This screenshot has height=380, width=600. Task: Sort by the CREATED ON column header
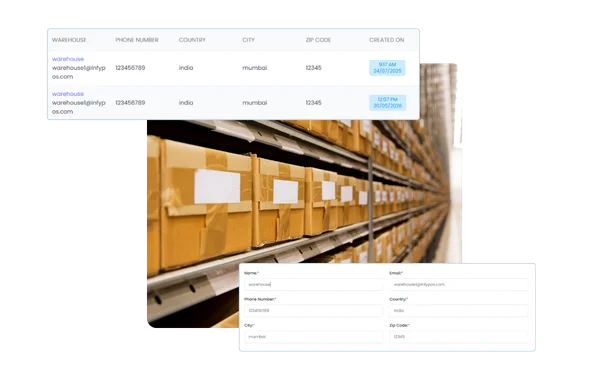pos(386,40)
